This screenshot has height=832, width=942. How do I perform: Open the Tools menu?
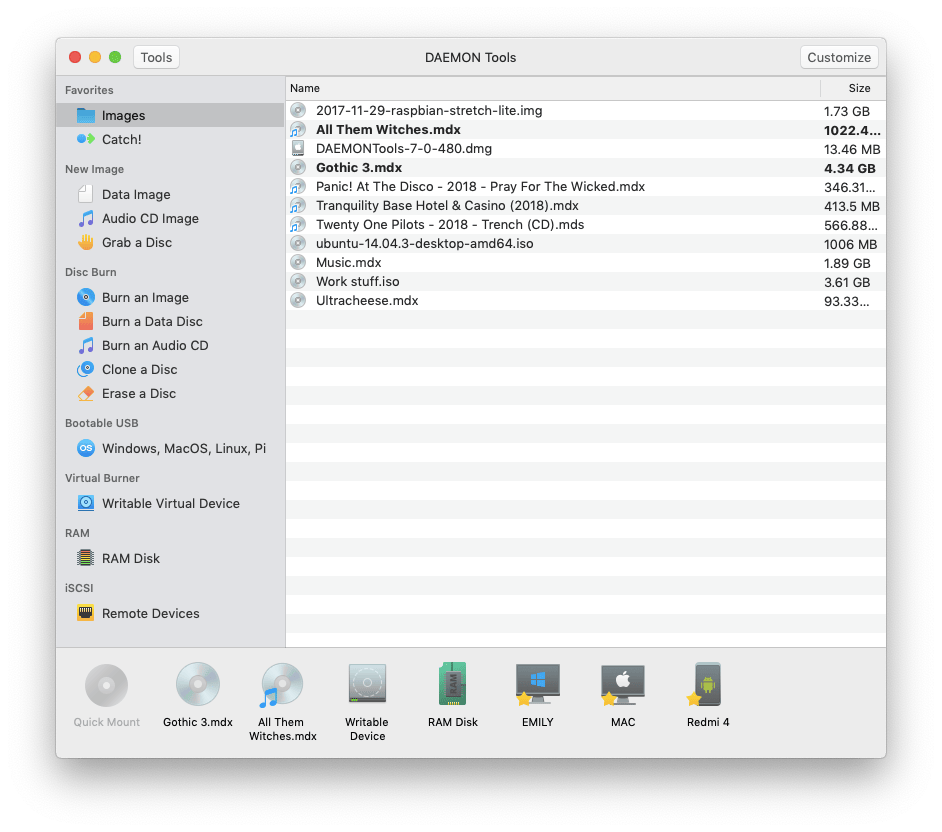156,57
